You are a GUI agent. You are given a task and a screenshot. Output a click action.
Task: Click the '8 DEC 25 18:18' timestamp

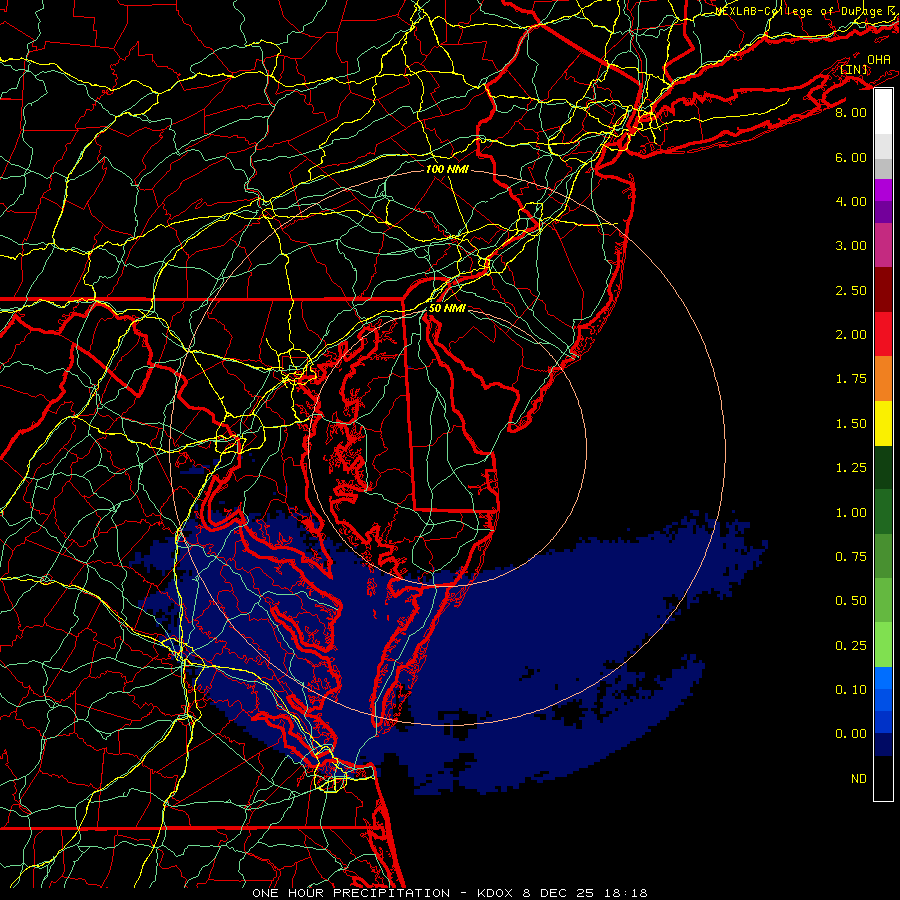pos(585,893)
